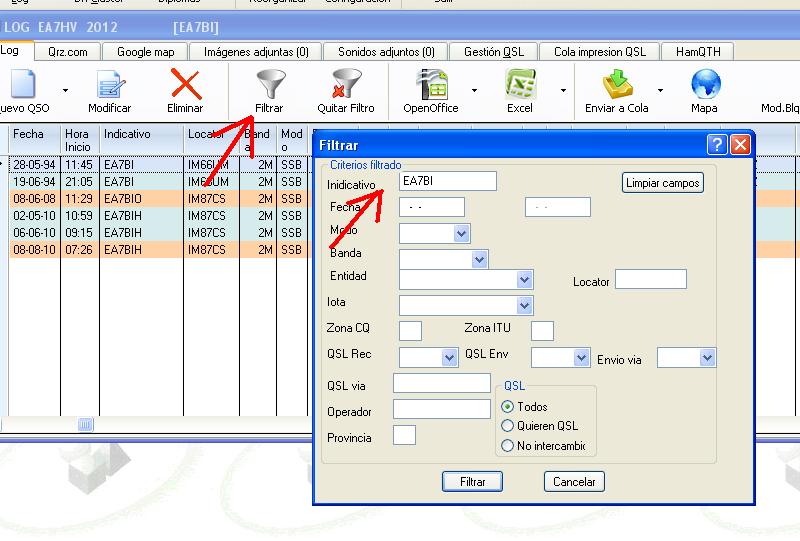This screenshot has width=800, height=541.
Task: Export log using the Excel icon
Action: point(519,85)
